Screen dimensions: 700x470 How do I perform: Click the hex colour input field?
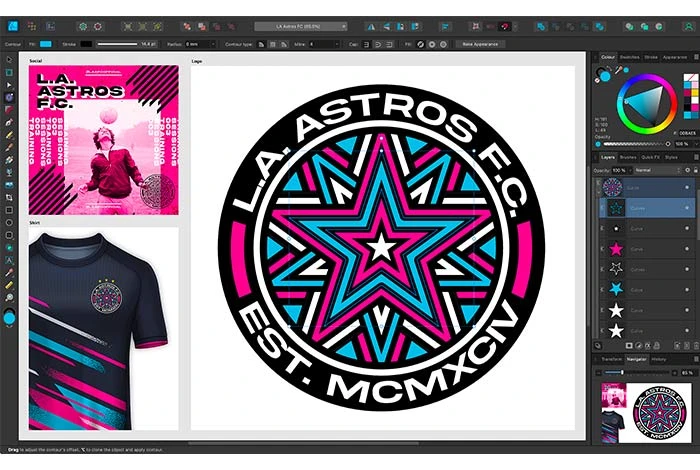(688, 133)
